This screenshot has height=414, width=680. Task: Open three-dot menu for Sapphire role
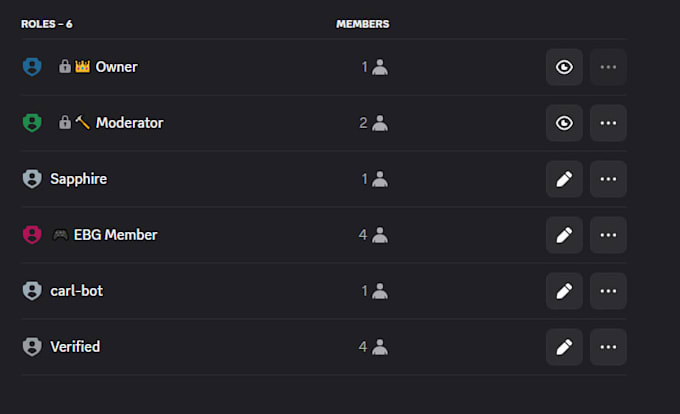608,179
